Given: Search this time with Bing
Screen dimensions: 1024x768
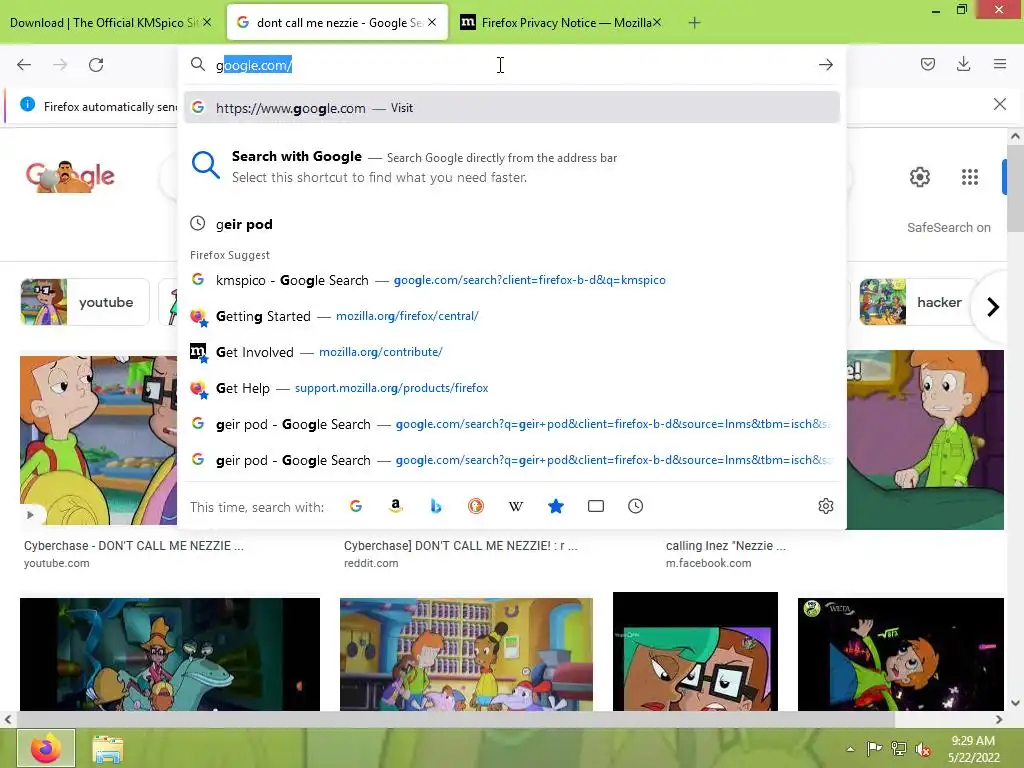Looking at the screenshot, I should (x=436, y=506).
